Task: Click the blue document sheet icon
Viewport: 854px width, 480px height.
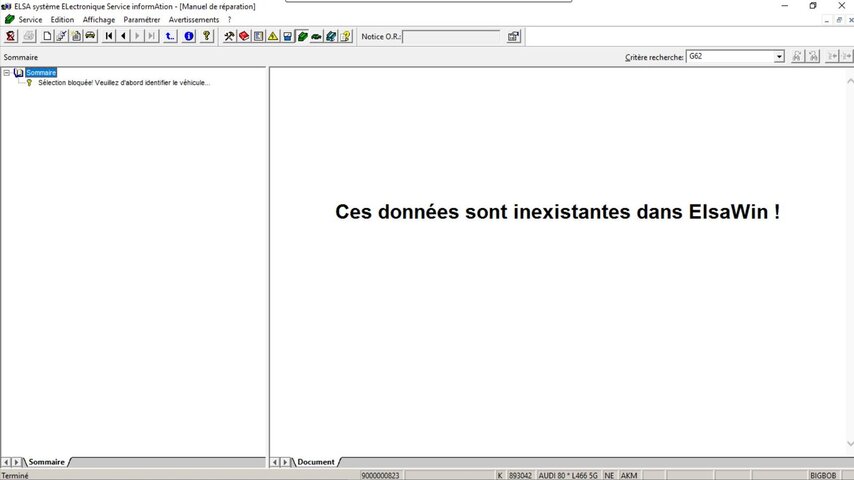Action: (x=258, y=37)
